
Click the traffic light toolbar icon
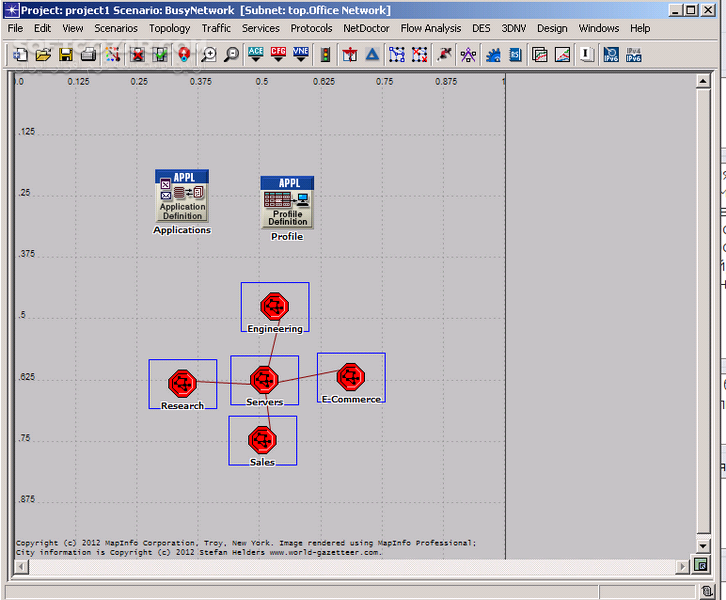(x=325, y=55)
